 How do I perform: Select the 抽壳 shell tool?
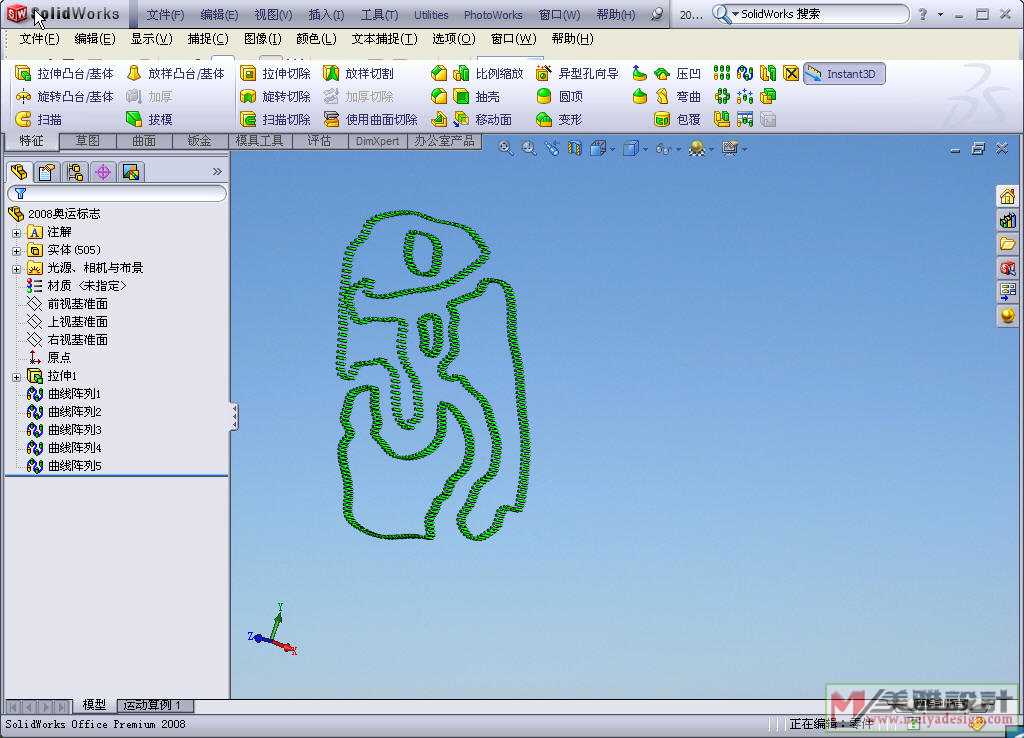point(477,97)
